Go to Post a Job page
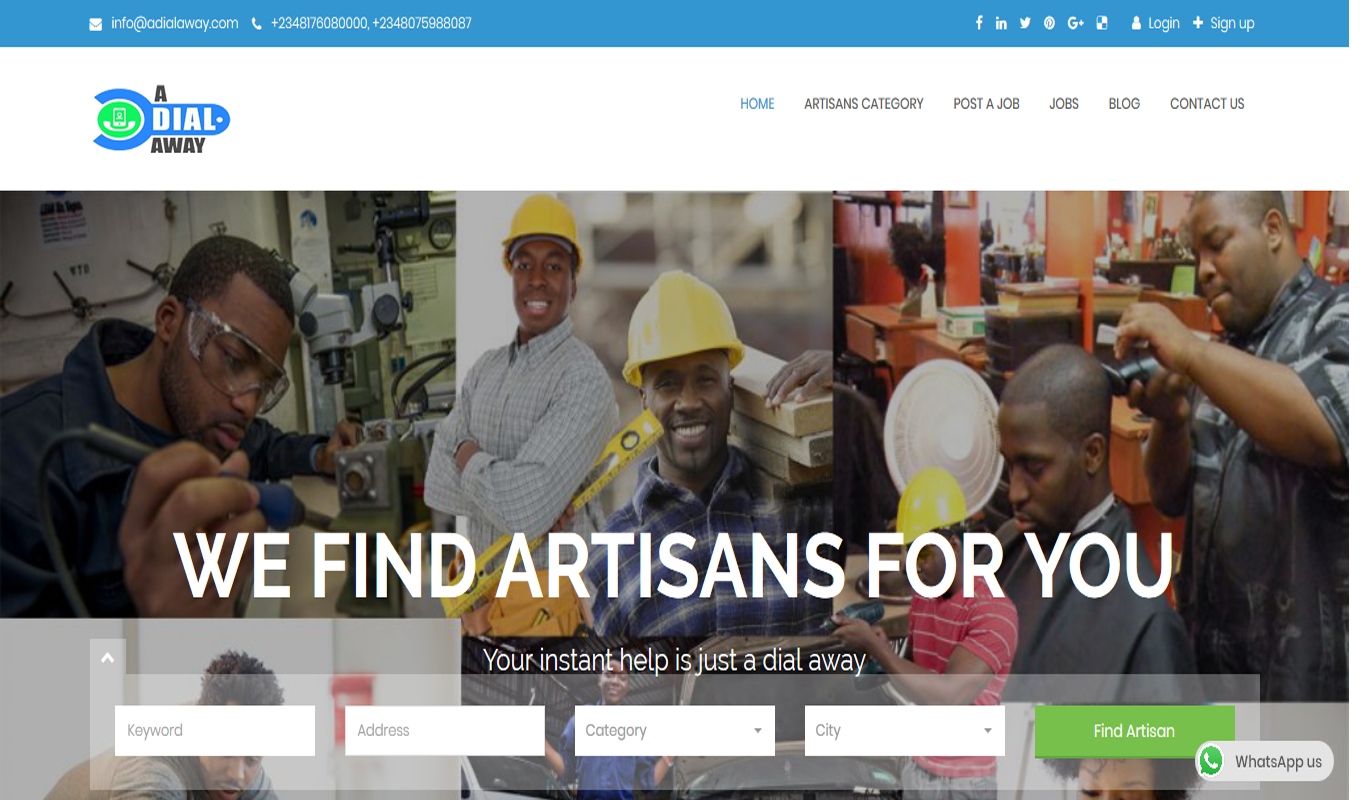The height and width of the screenshot is (800, 1366). 986,104
